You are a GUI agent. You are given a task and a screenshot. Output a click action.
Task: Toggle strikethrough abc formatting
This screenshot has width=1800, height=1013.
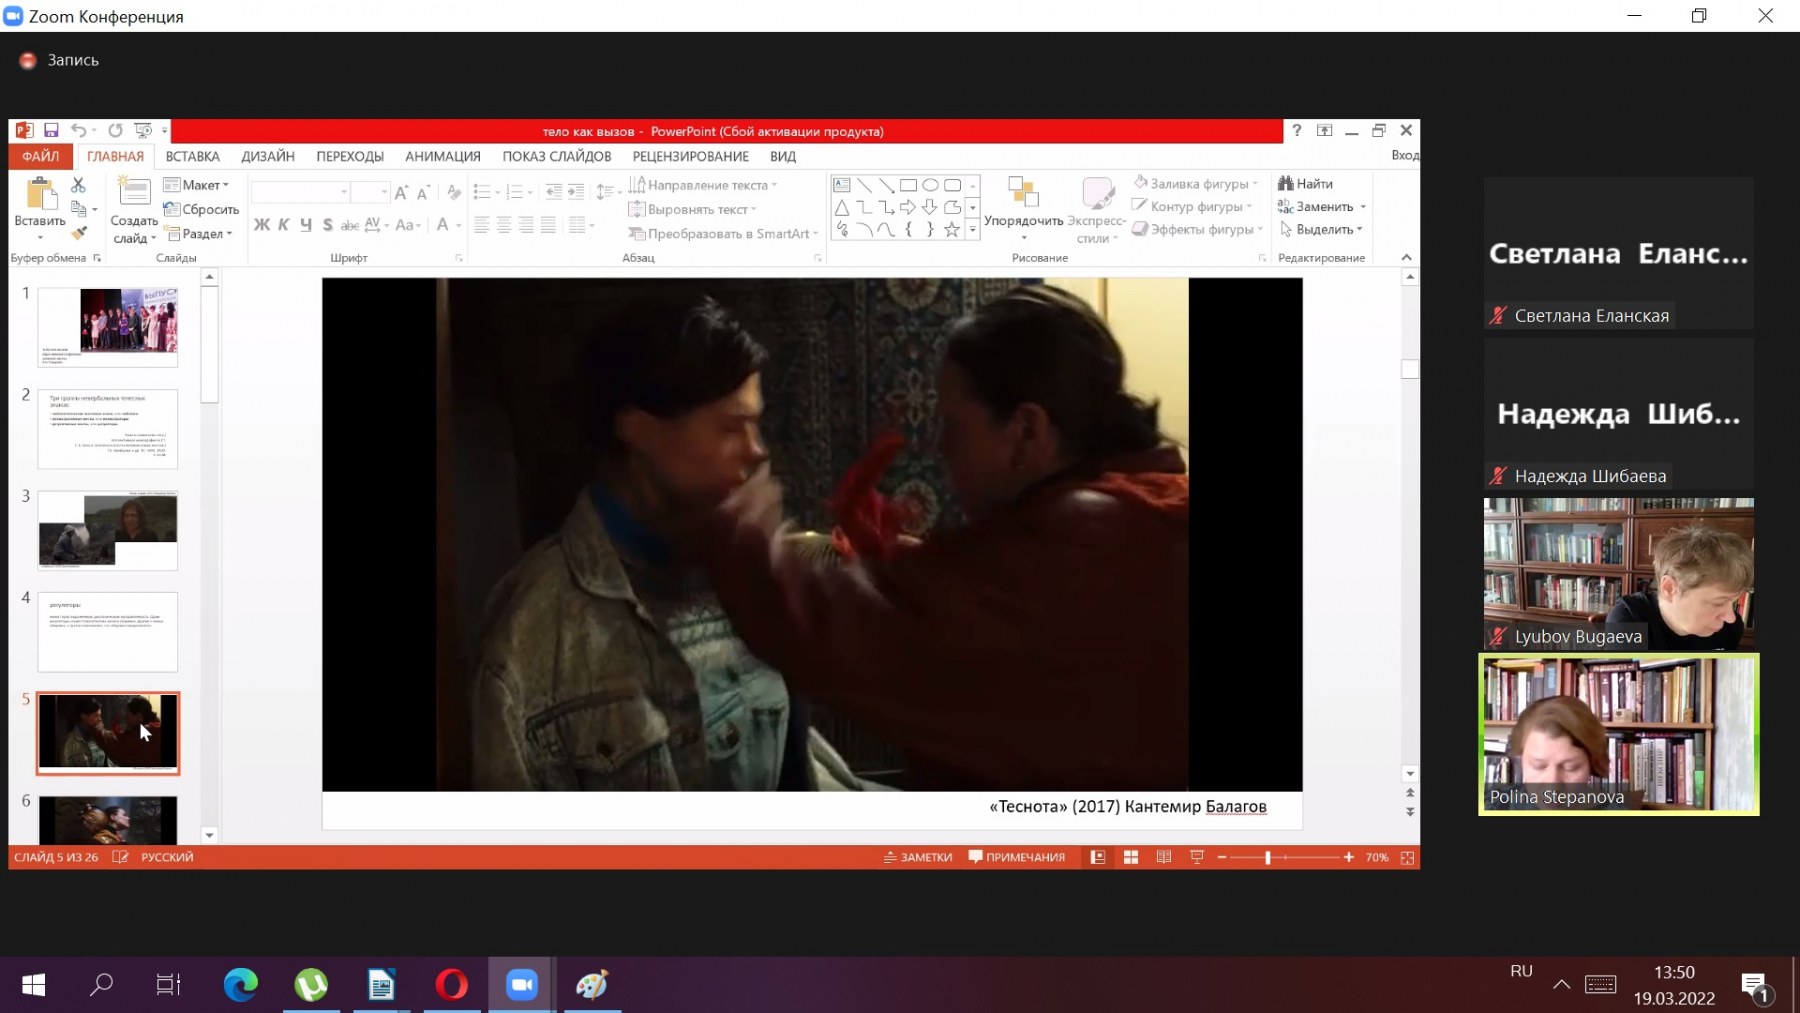[350, 225]
